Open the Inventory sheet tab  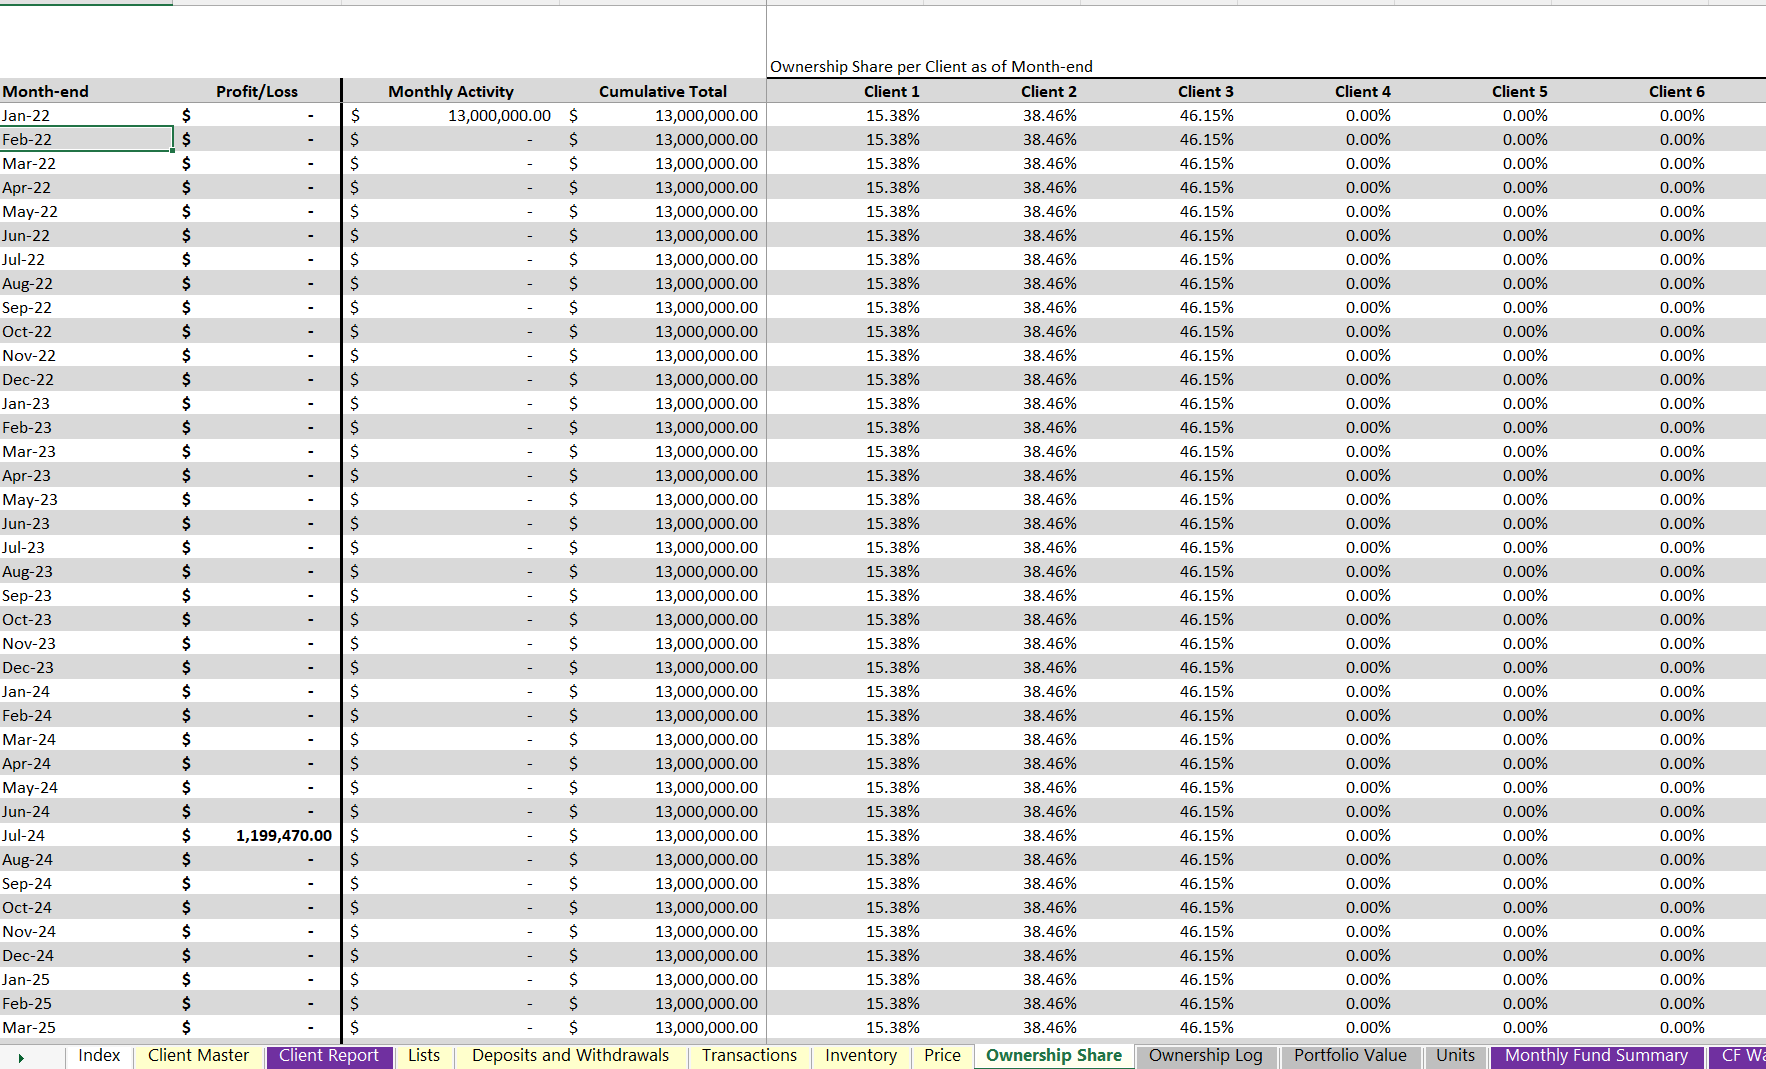point(861,1056)
